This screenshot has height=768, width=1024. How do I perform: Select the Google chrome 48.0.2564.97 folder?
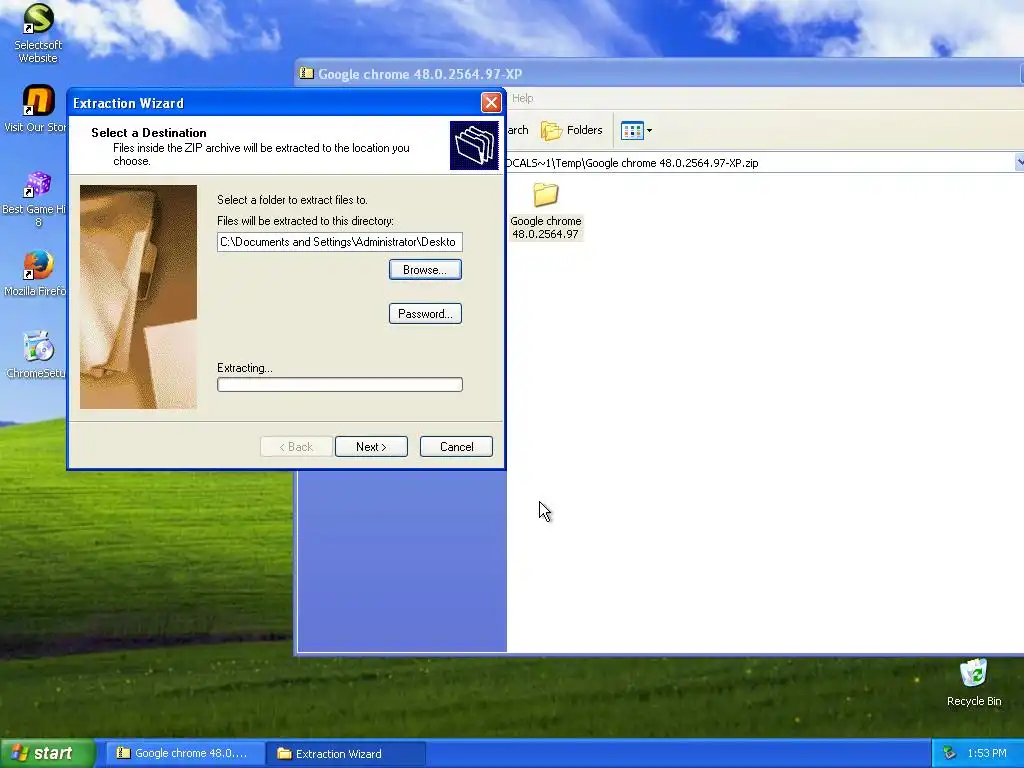pyautogui.click(x=545, y=211)
